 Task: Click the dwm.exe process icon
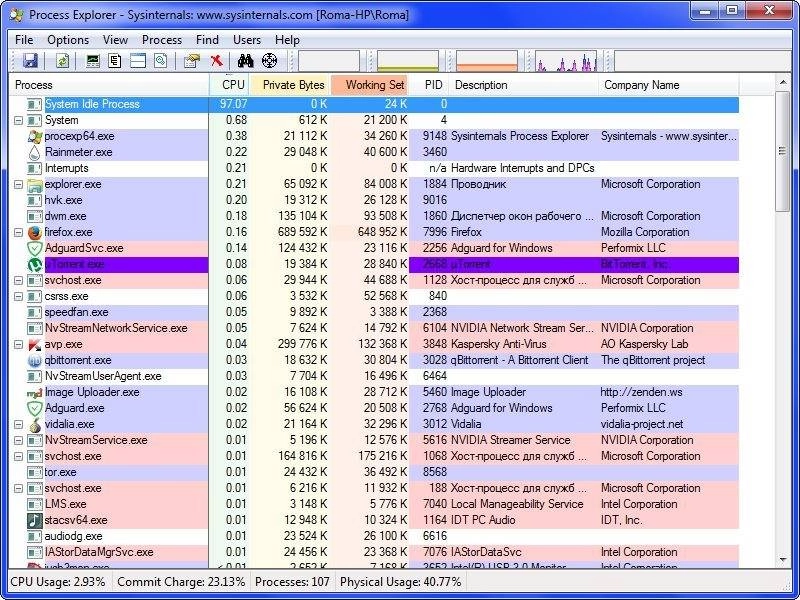[x=35, y=216]
